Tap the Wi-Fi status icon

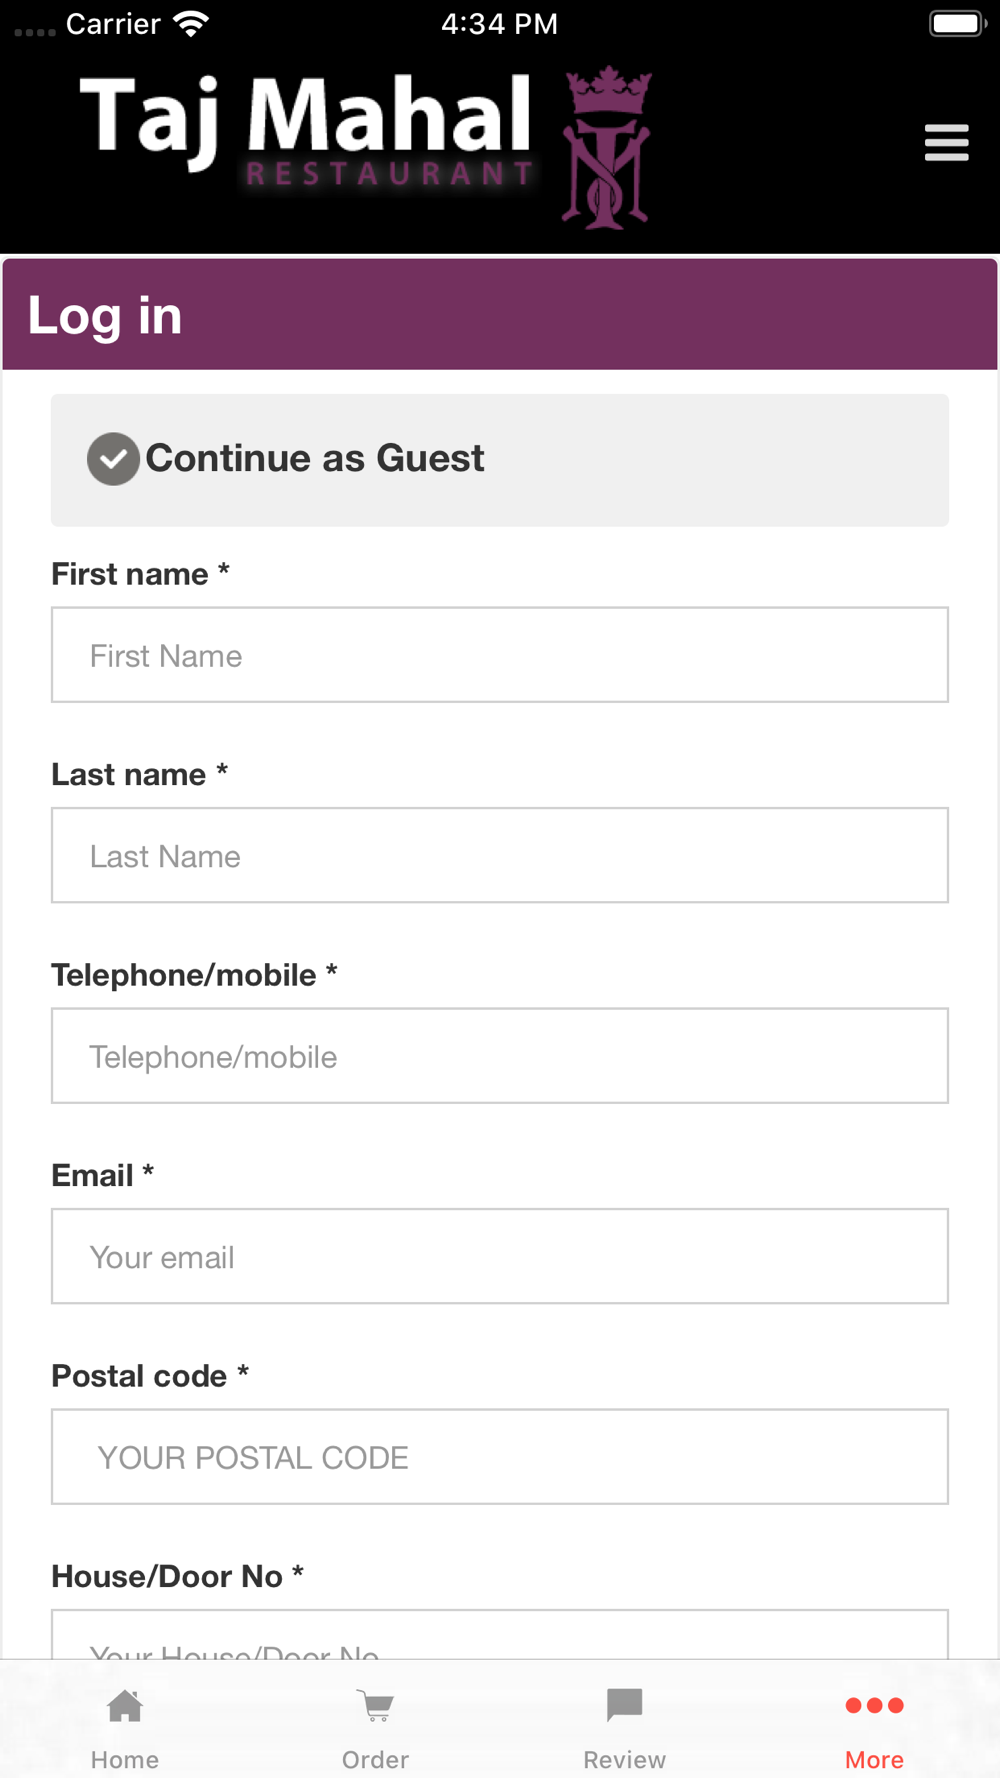coord(190,23)
